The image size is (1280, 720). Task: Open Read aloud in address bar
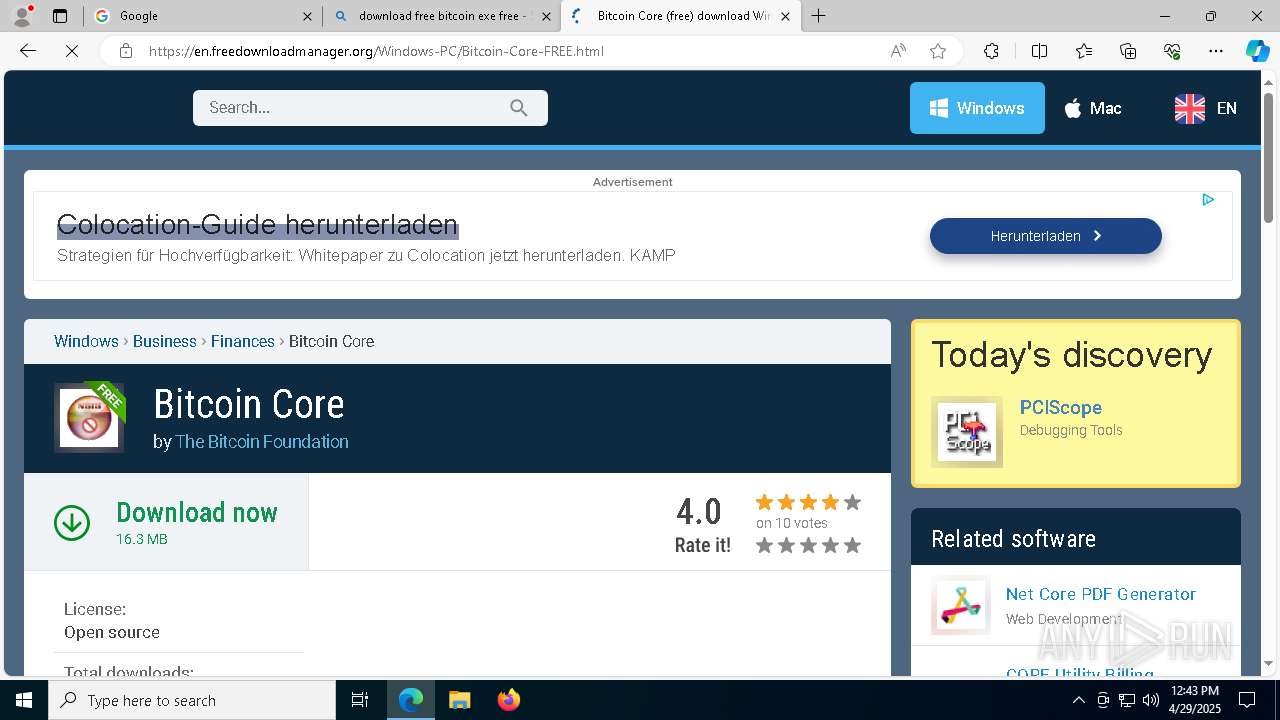pos(898,51)
